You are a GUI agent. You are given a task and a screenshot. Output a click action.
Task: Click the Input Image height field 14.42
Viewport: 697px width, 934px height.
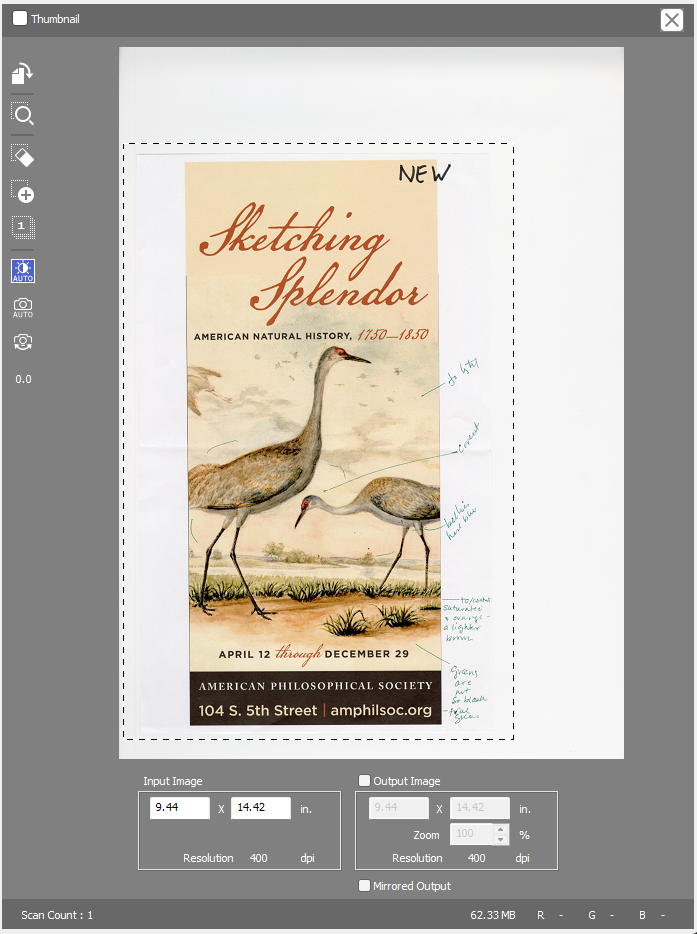pos(260,808)
